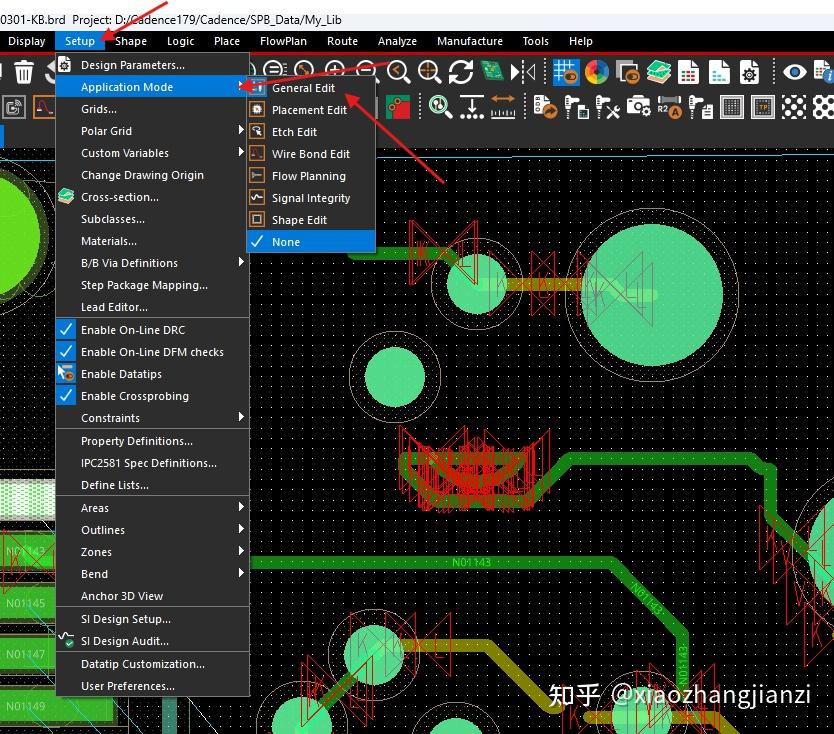Screen dimensions: 834x734
Task: Open Cross-section... editor entry
Action: point(152,197)
